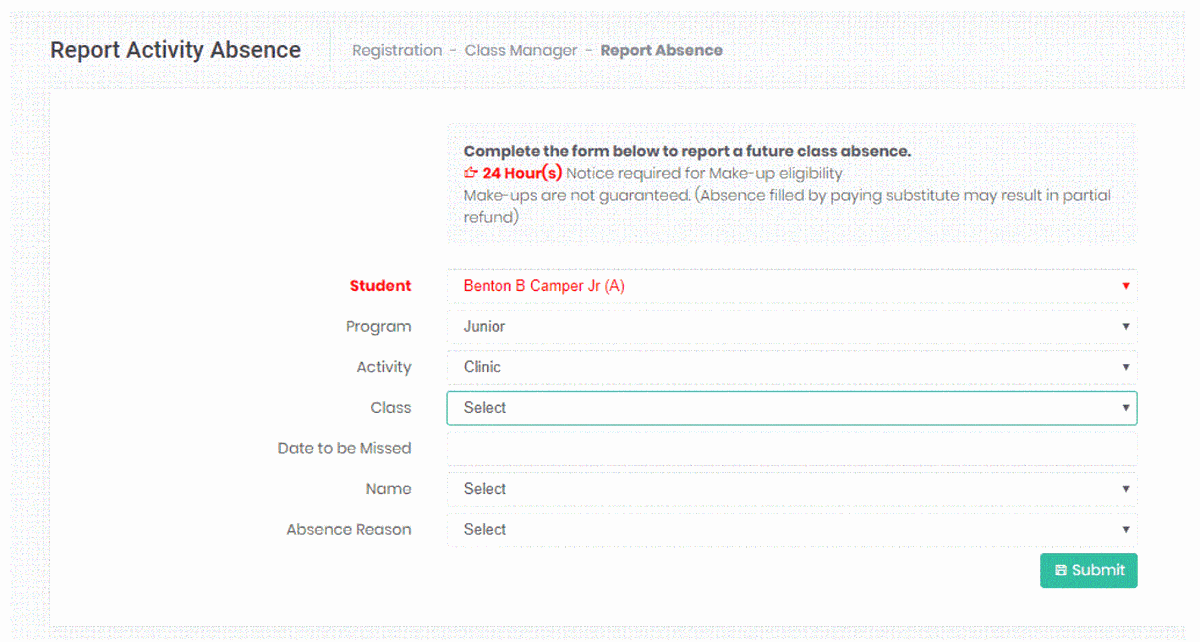Viewport: 1200px width, 642px height.
Task: Expand the Name select dropdown
Action: point(791,489)
